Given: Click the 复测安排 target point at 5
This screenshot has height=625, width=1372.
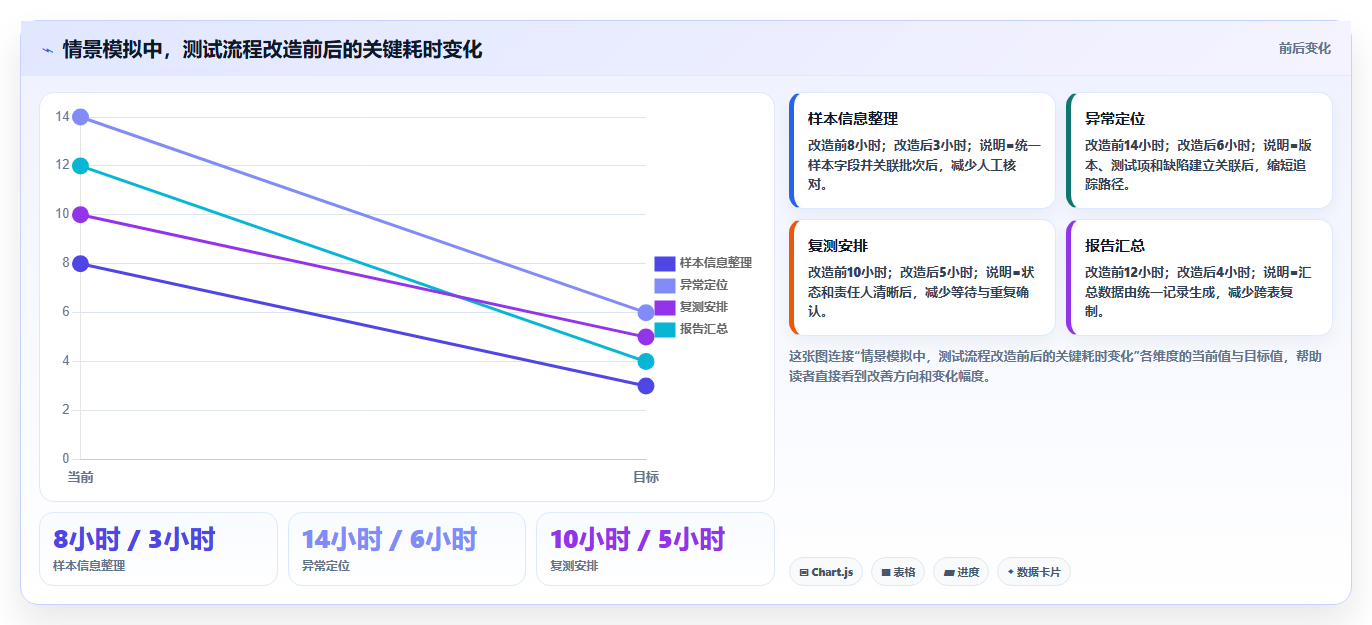Looking at the screenshot, I should 646,337.
